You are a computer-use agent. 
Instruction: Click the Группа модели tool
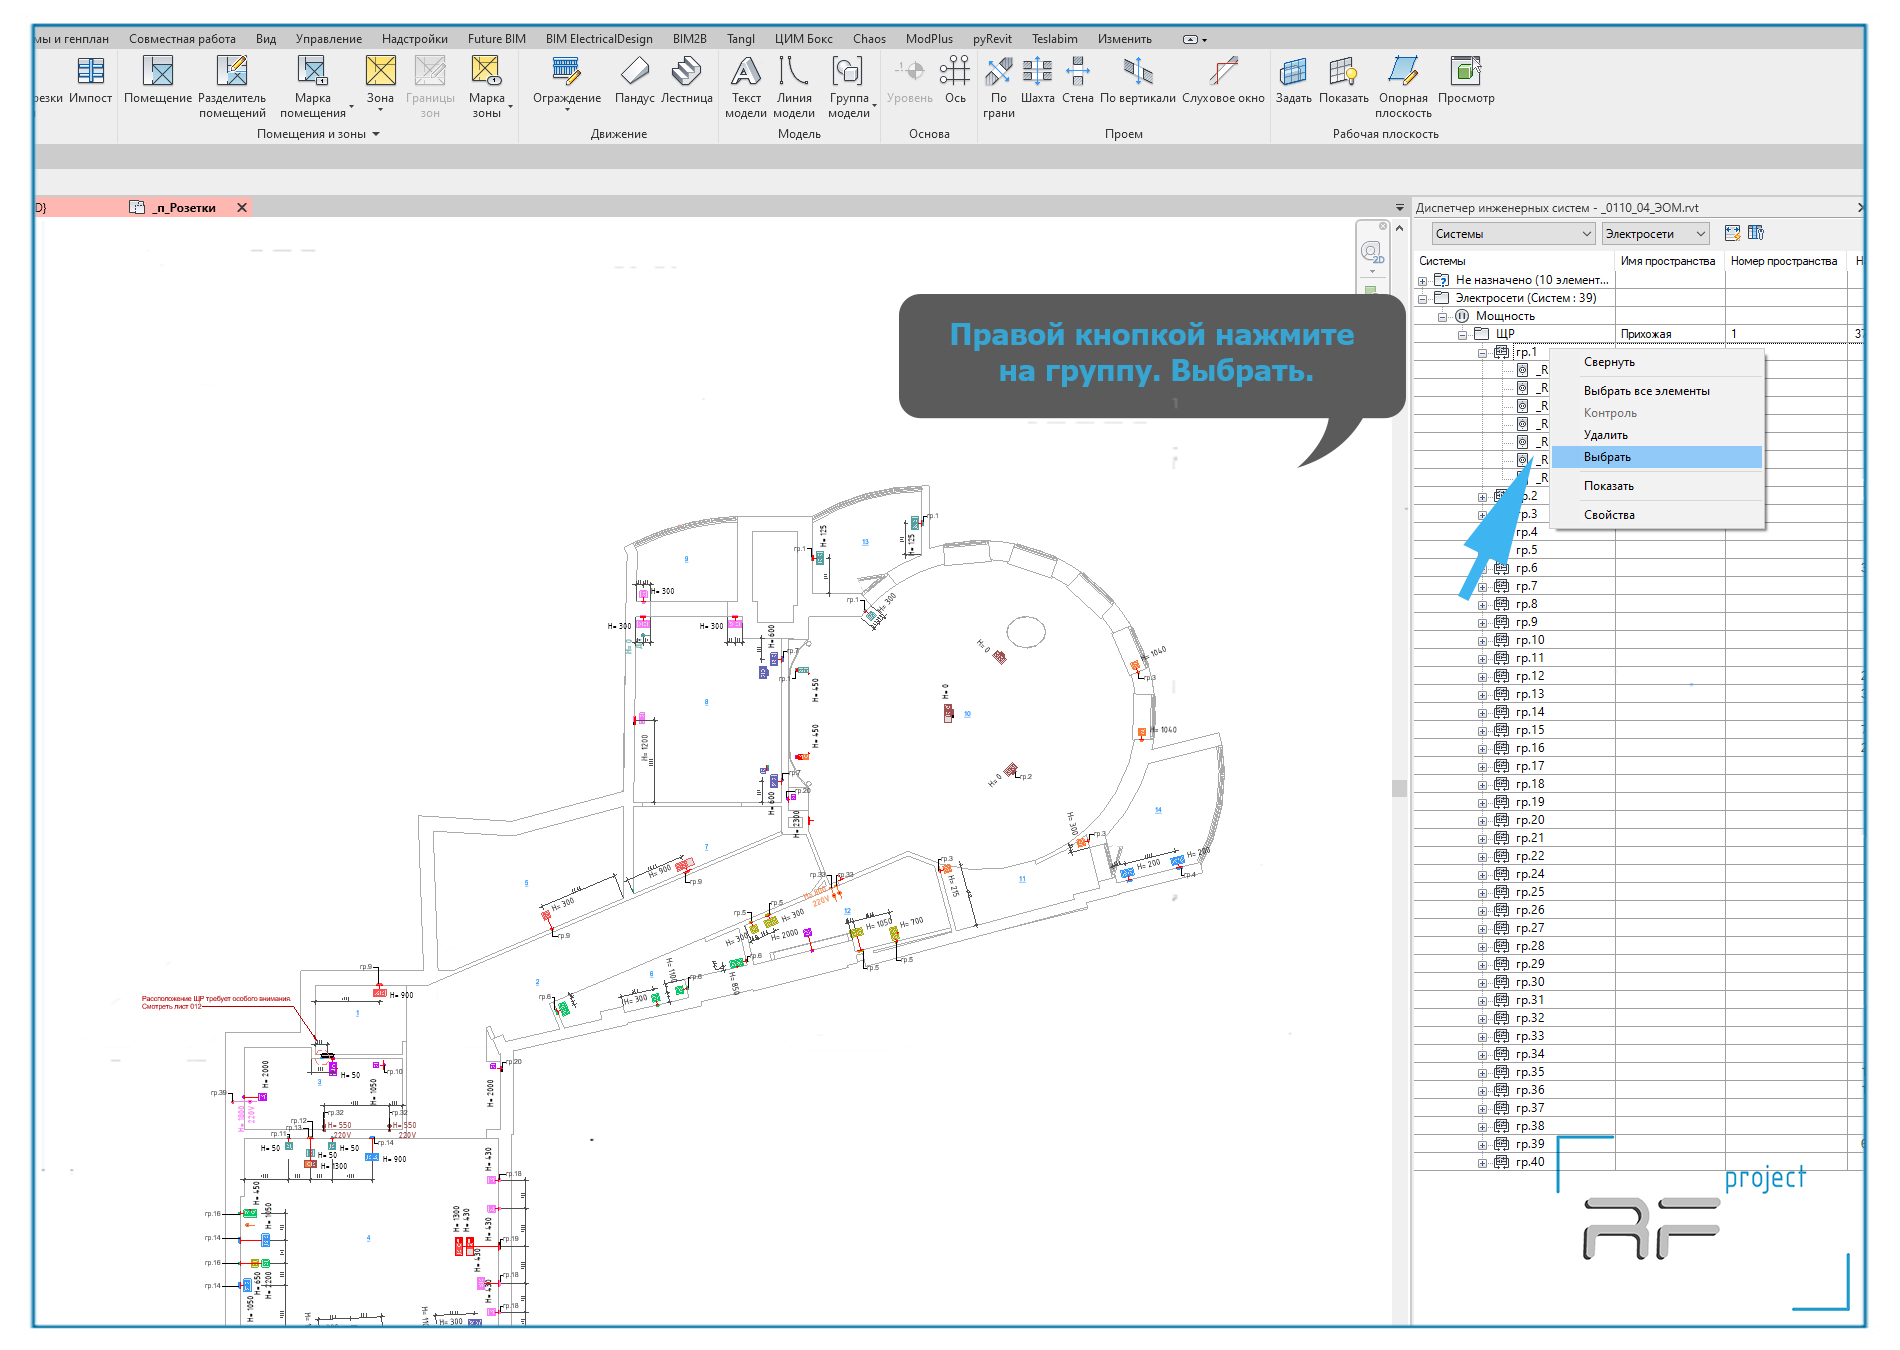(849, 87)
